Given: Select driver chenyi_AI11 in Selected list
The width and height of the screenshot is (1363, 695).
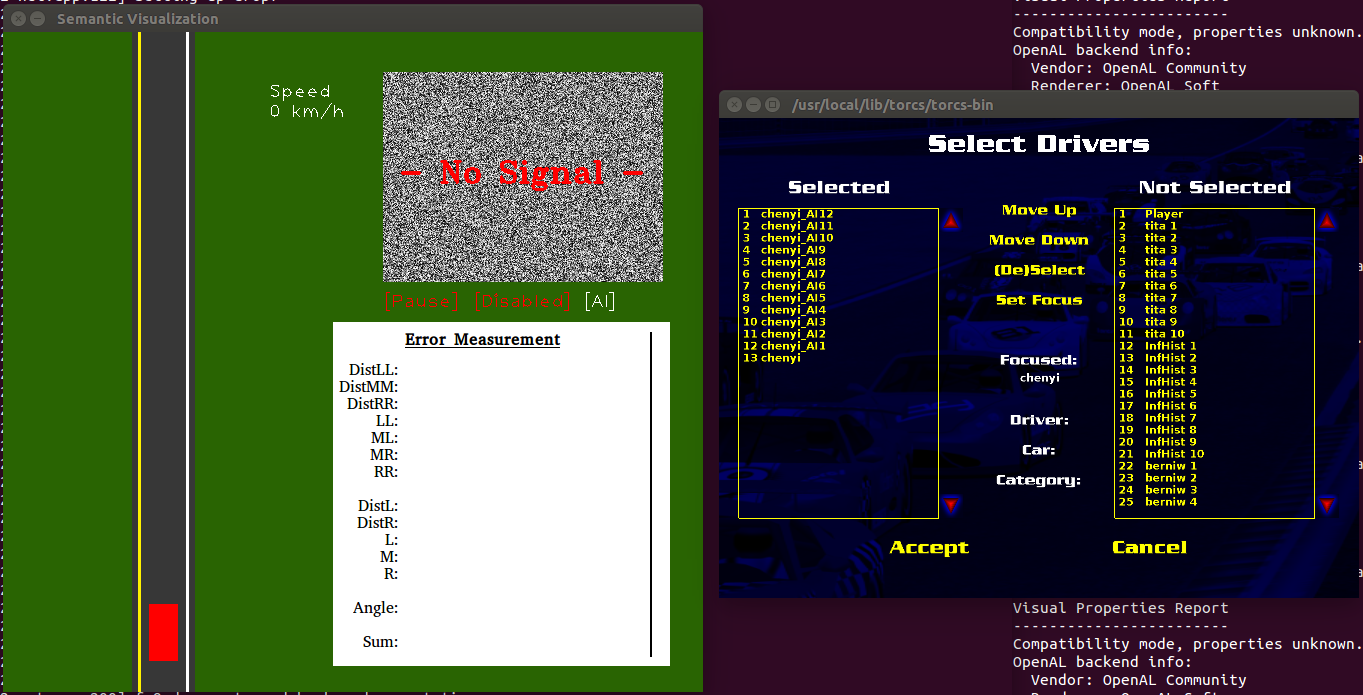Looking at the screenshot, I should tap(838, 226).
